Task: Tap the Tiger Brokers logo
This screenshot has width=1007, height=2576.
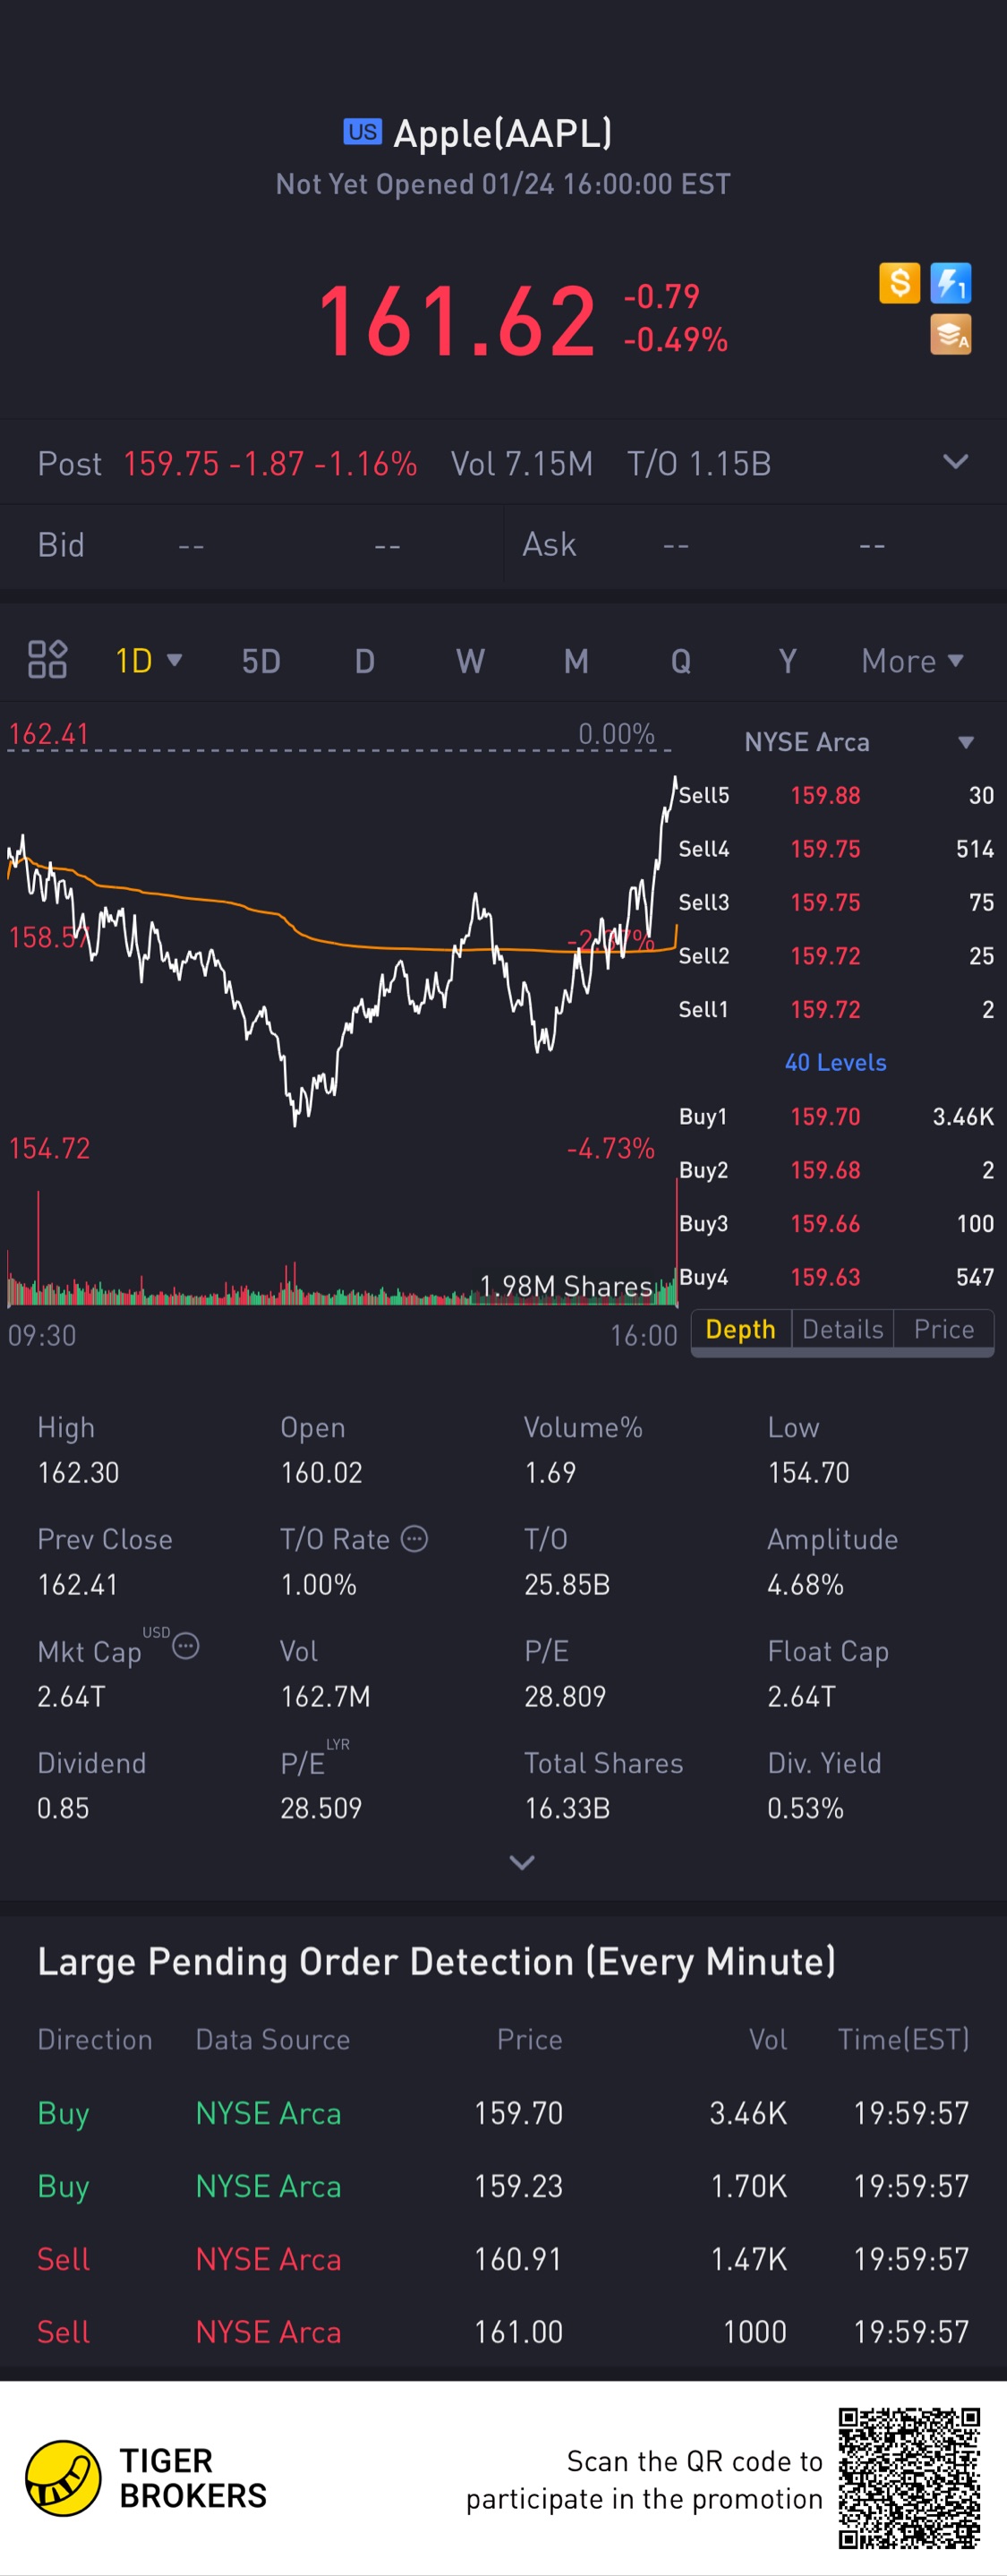Action: coord(64,2478)
